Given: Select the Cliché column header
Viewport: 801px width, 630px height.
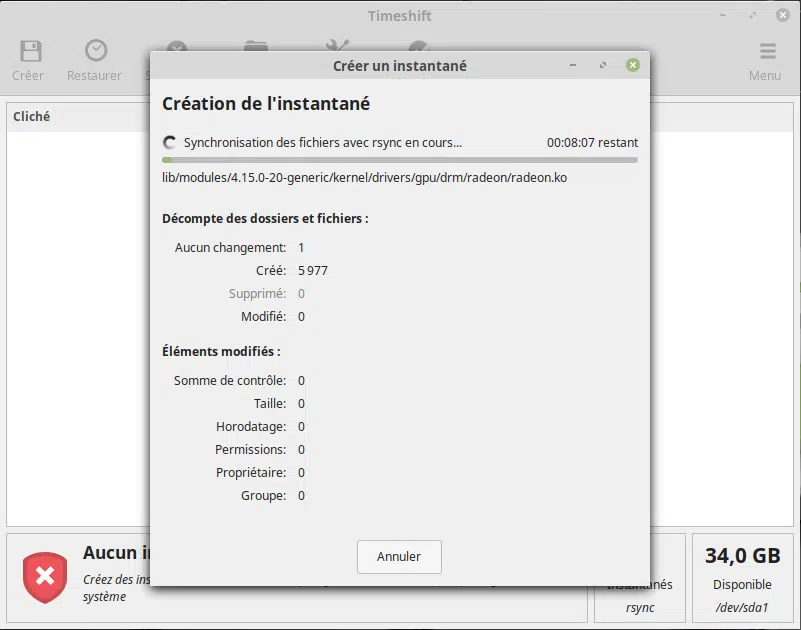Looking at the screenshot, I should (31, 116).
